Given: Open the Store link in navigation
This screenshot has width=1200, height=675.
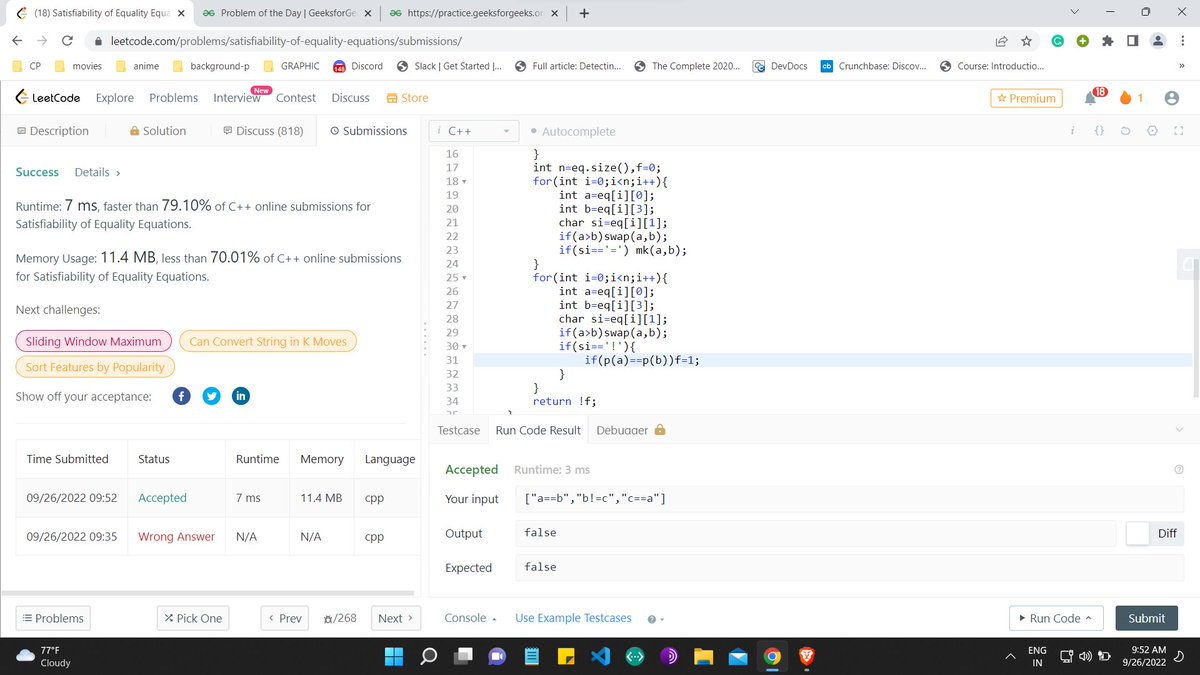Looking at the screenshot, I should coord(407,98).
